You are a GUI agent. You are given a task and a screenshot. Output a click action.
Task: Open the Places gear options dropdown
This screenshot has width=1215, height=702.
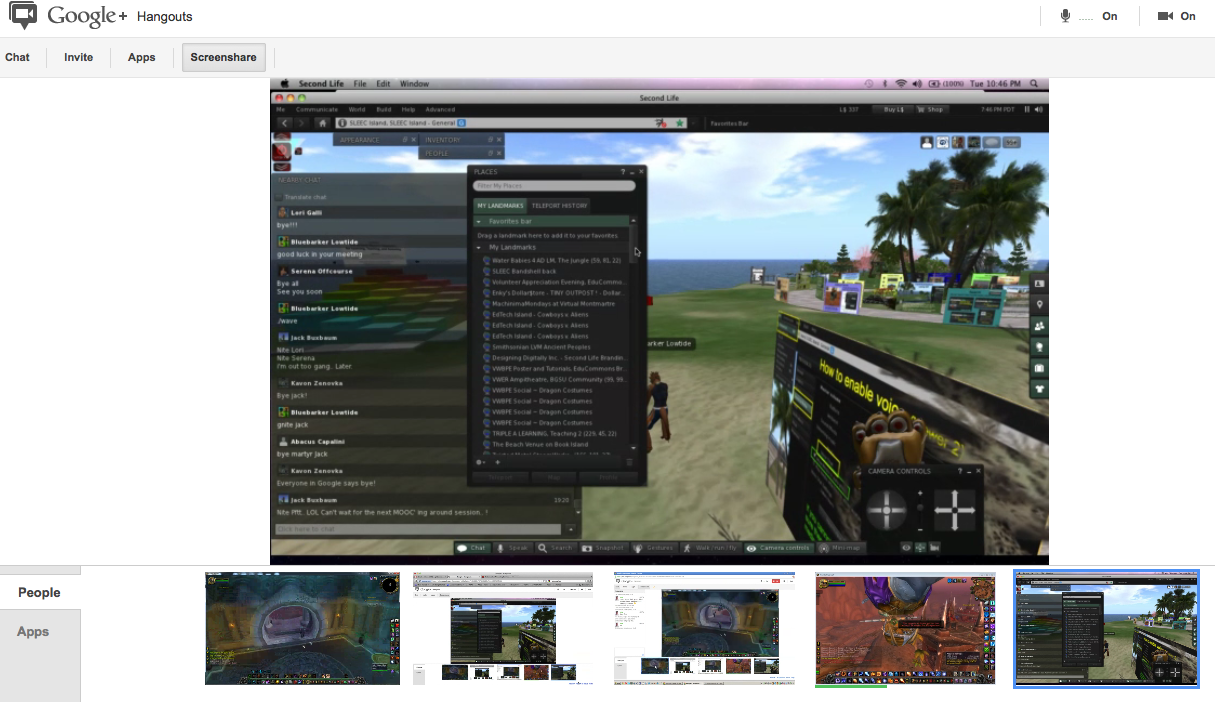click(481, 462)
